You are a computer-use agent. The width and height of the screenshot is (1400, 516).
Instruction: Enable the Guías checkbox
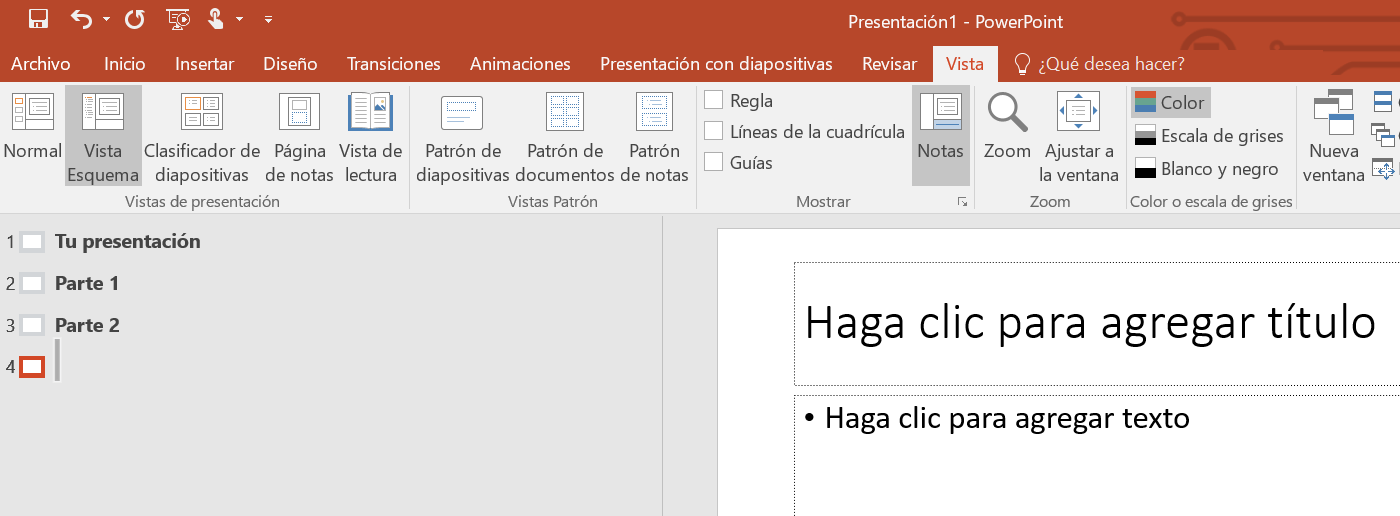(x=714, y=162)
